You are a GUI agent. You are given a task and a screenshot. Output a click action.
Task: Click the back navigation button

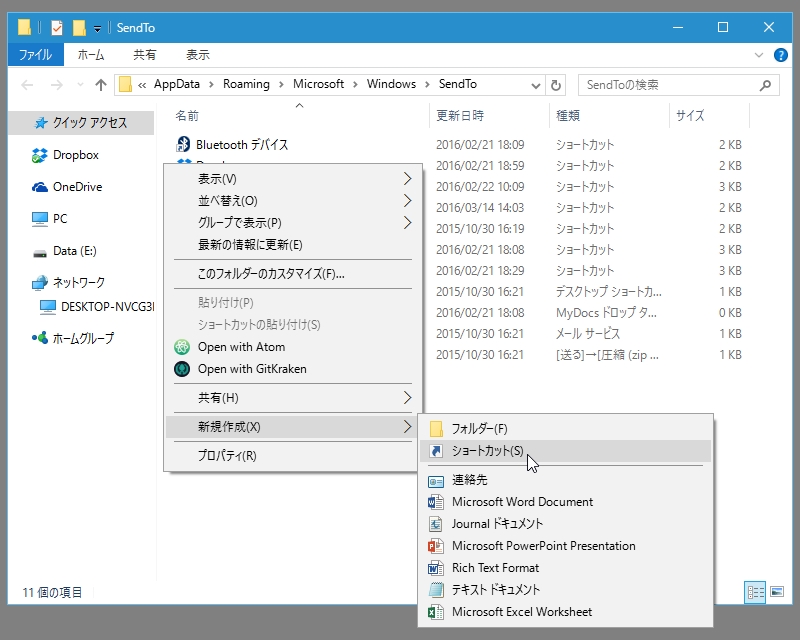26,85
